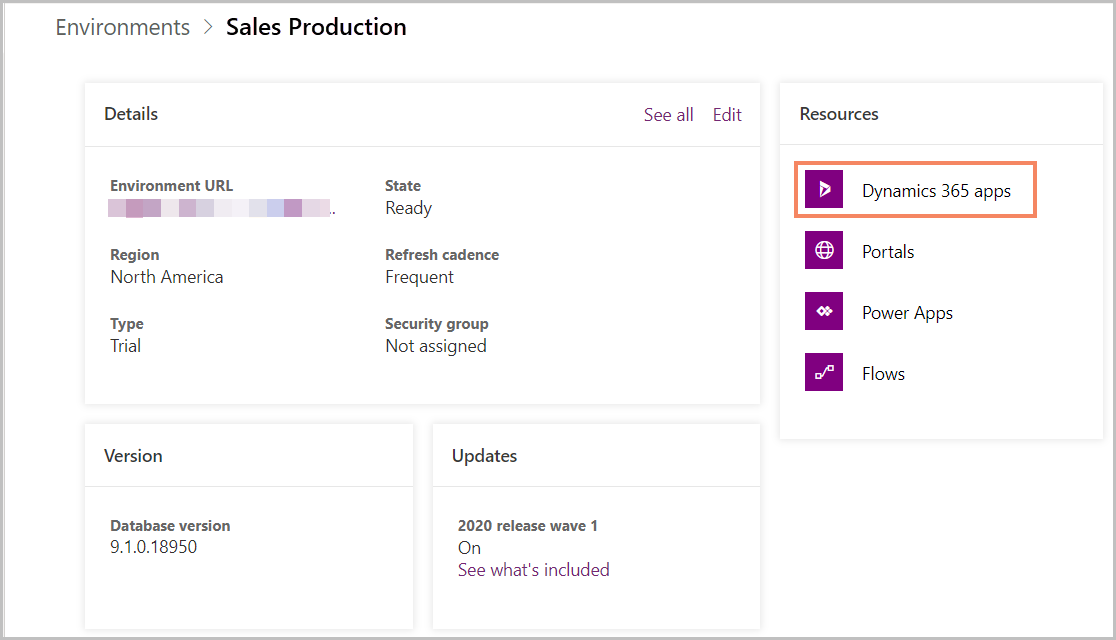The height and width of the screenshot is (640, 1116).
Task: Click Refresh cadence value Frequent
Action: 419,277
